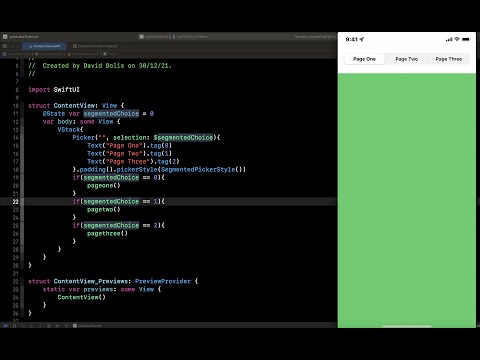Select the Page Three segment in simulator
The image size is (480, 360).
coord(449,59)
